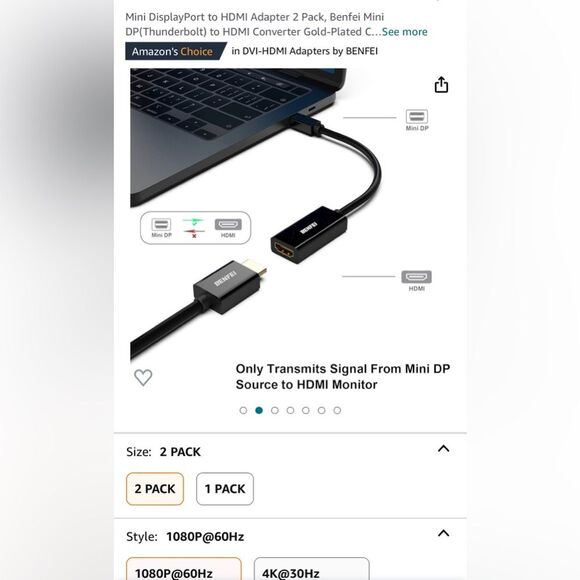Viewport: 580px width, 580px height.
Task: Choose the 1080P@60Hz style option
Action: tap(184, 569)
